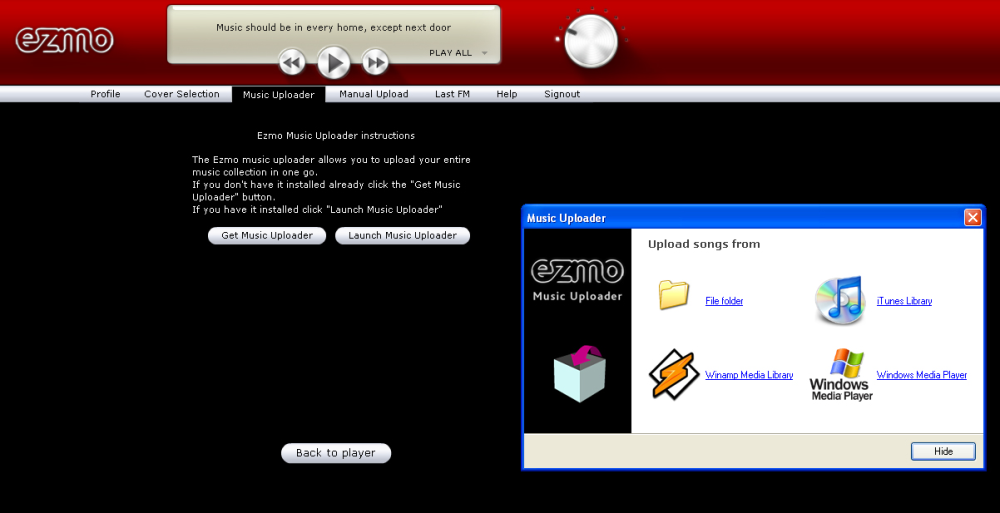Click the Launch Music Uploader button
Image resolution: width=1000 pixels, height=513 pixels.
pyautogui.click(x=402, y=235)
